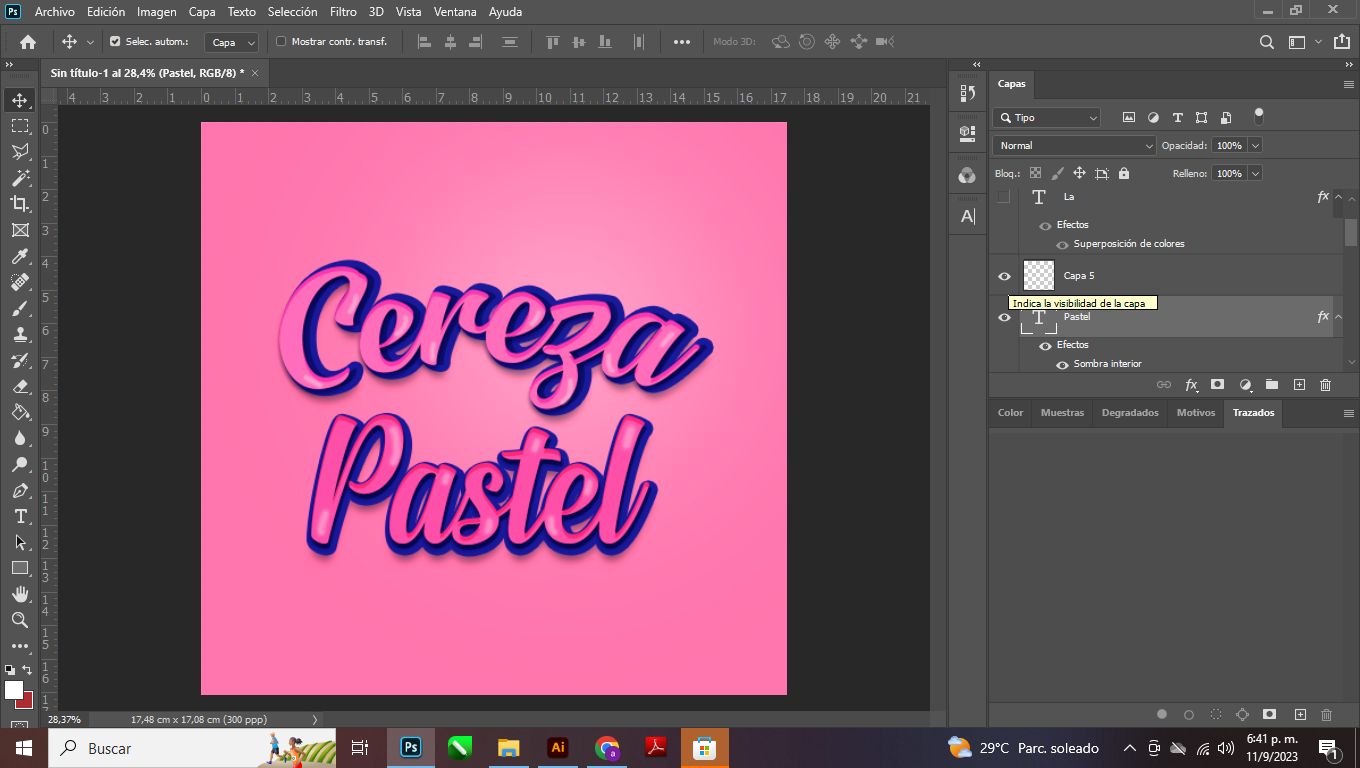Viewport: 1360px width, 768px height.
Task: Click the Home screen button
Action: click(x=28, y=42)
